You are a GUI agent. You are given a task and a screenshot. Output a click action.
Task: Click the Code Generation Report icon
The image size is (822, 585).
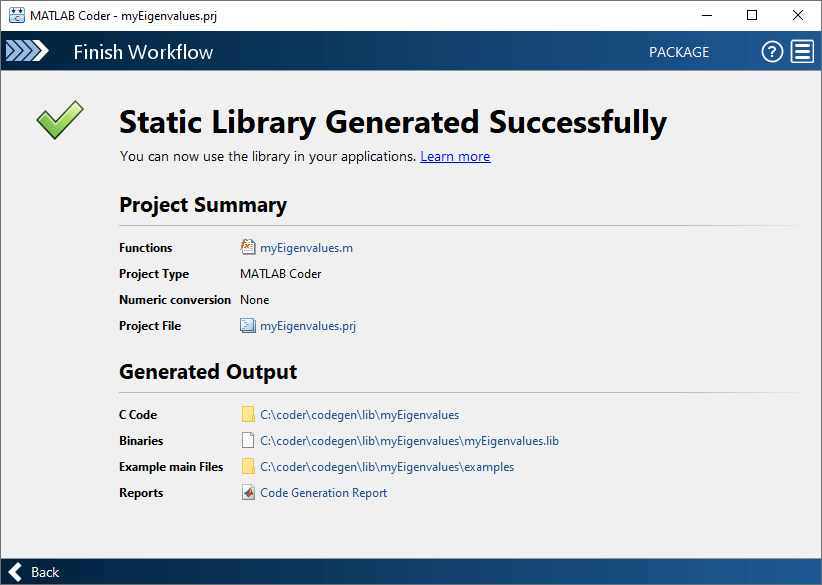(x=248, y=492)
